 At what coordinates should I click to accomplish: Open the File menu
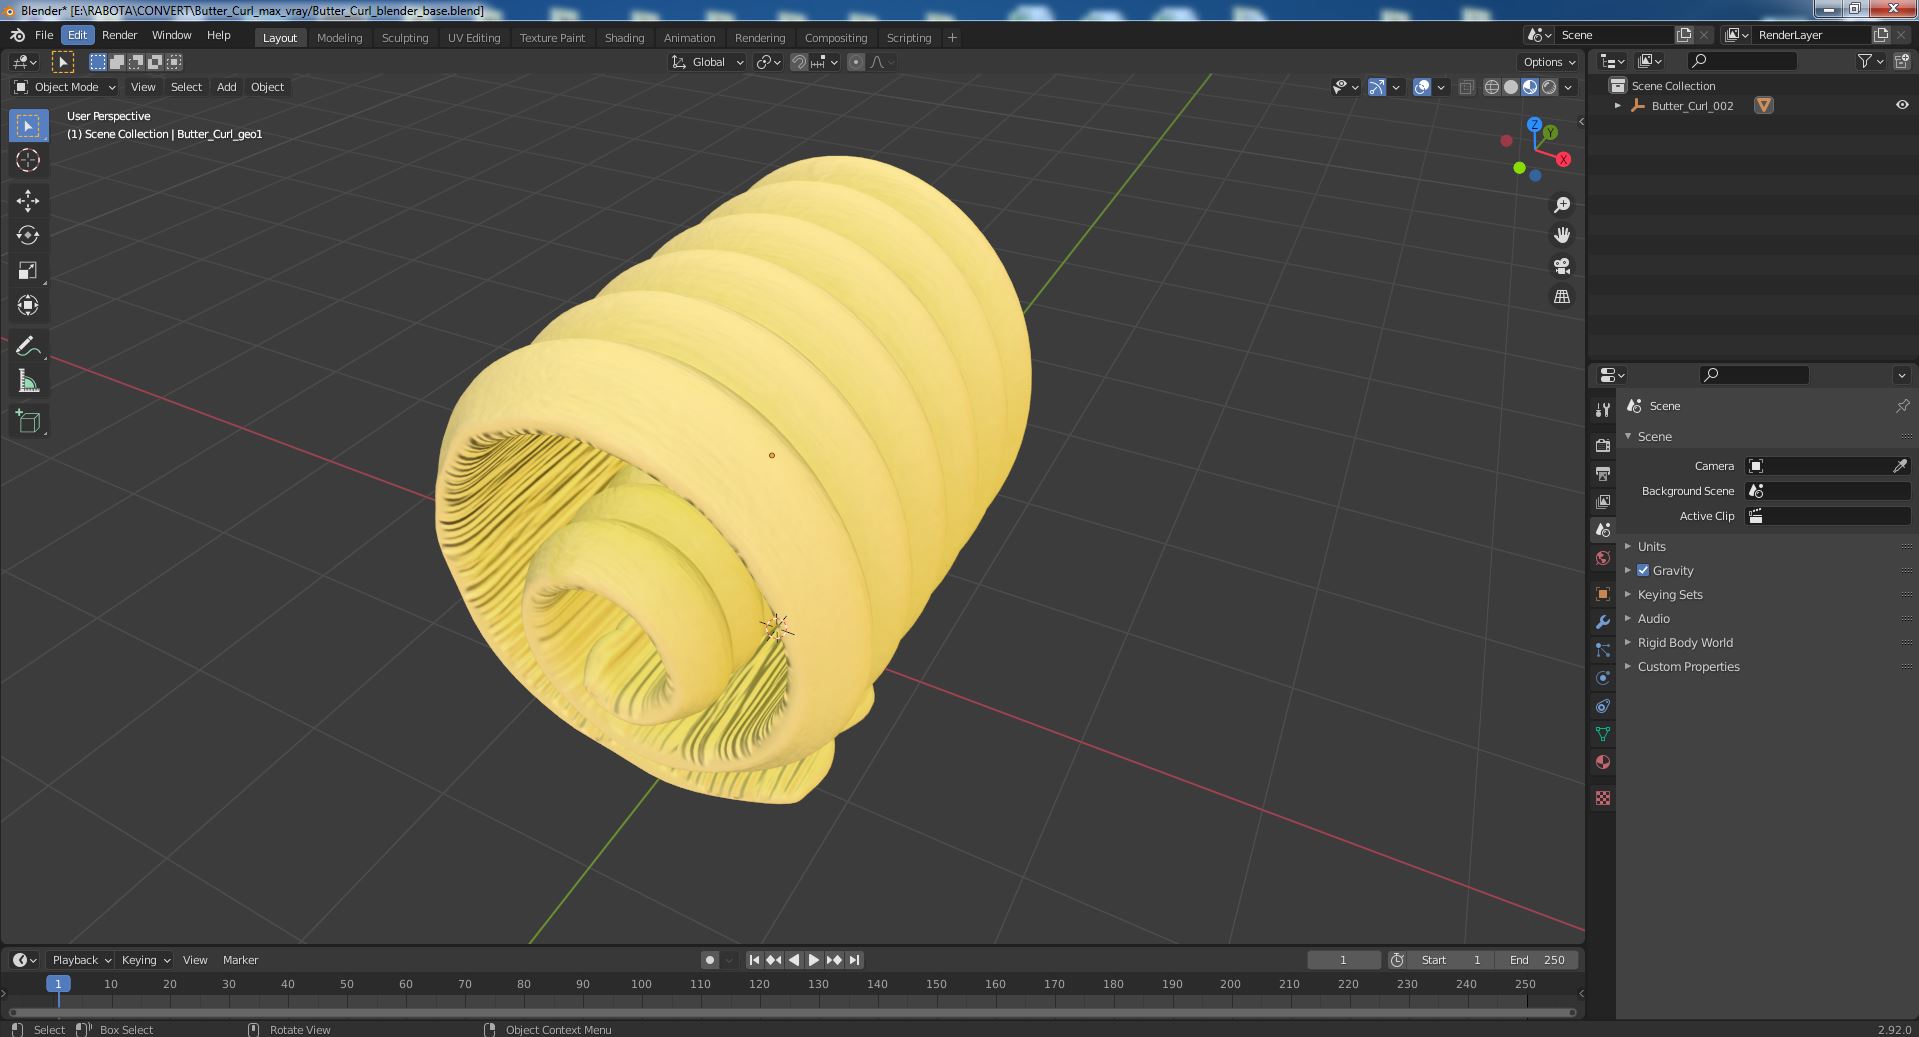pos(44,35)
